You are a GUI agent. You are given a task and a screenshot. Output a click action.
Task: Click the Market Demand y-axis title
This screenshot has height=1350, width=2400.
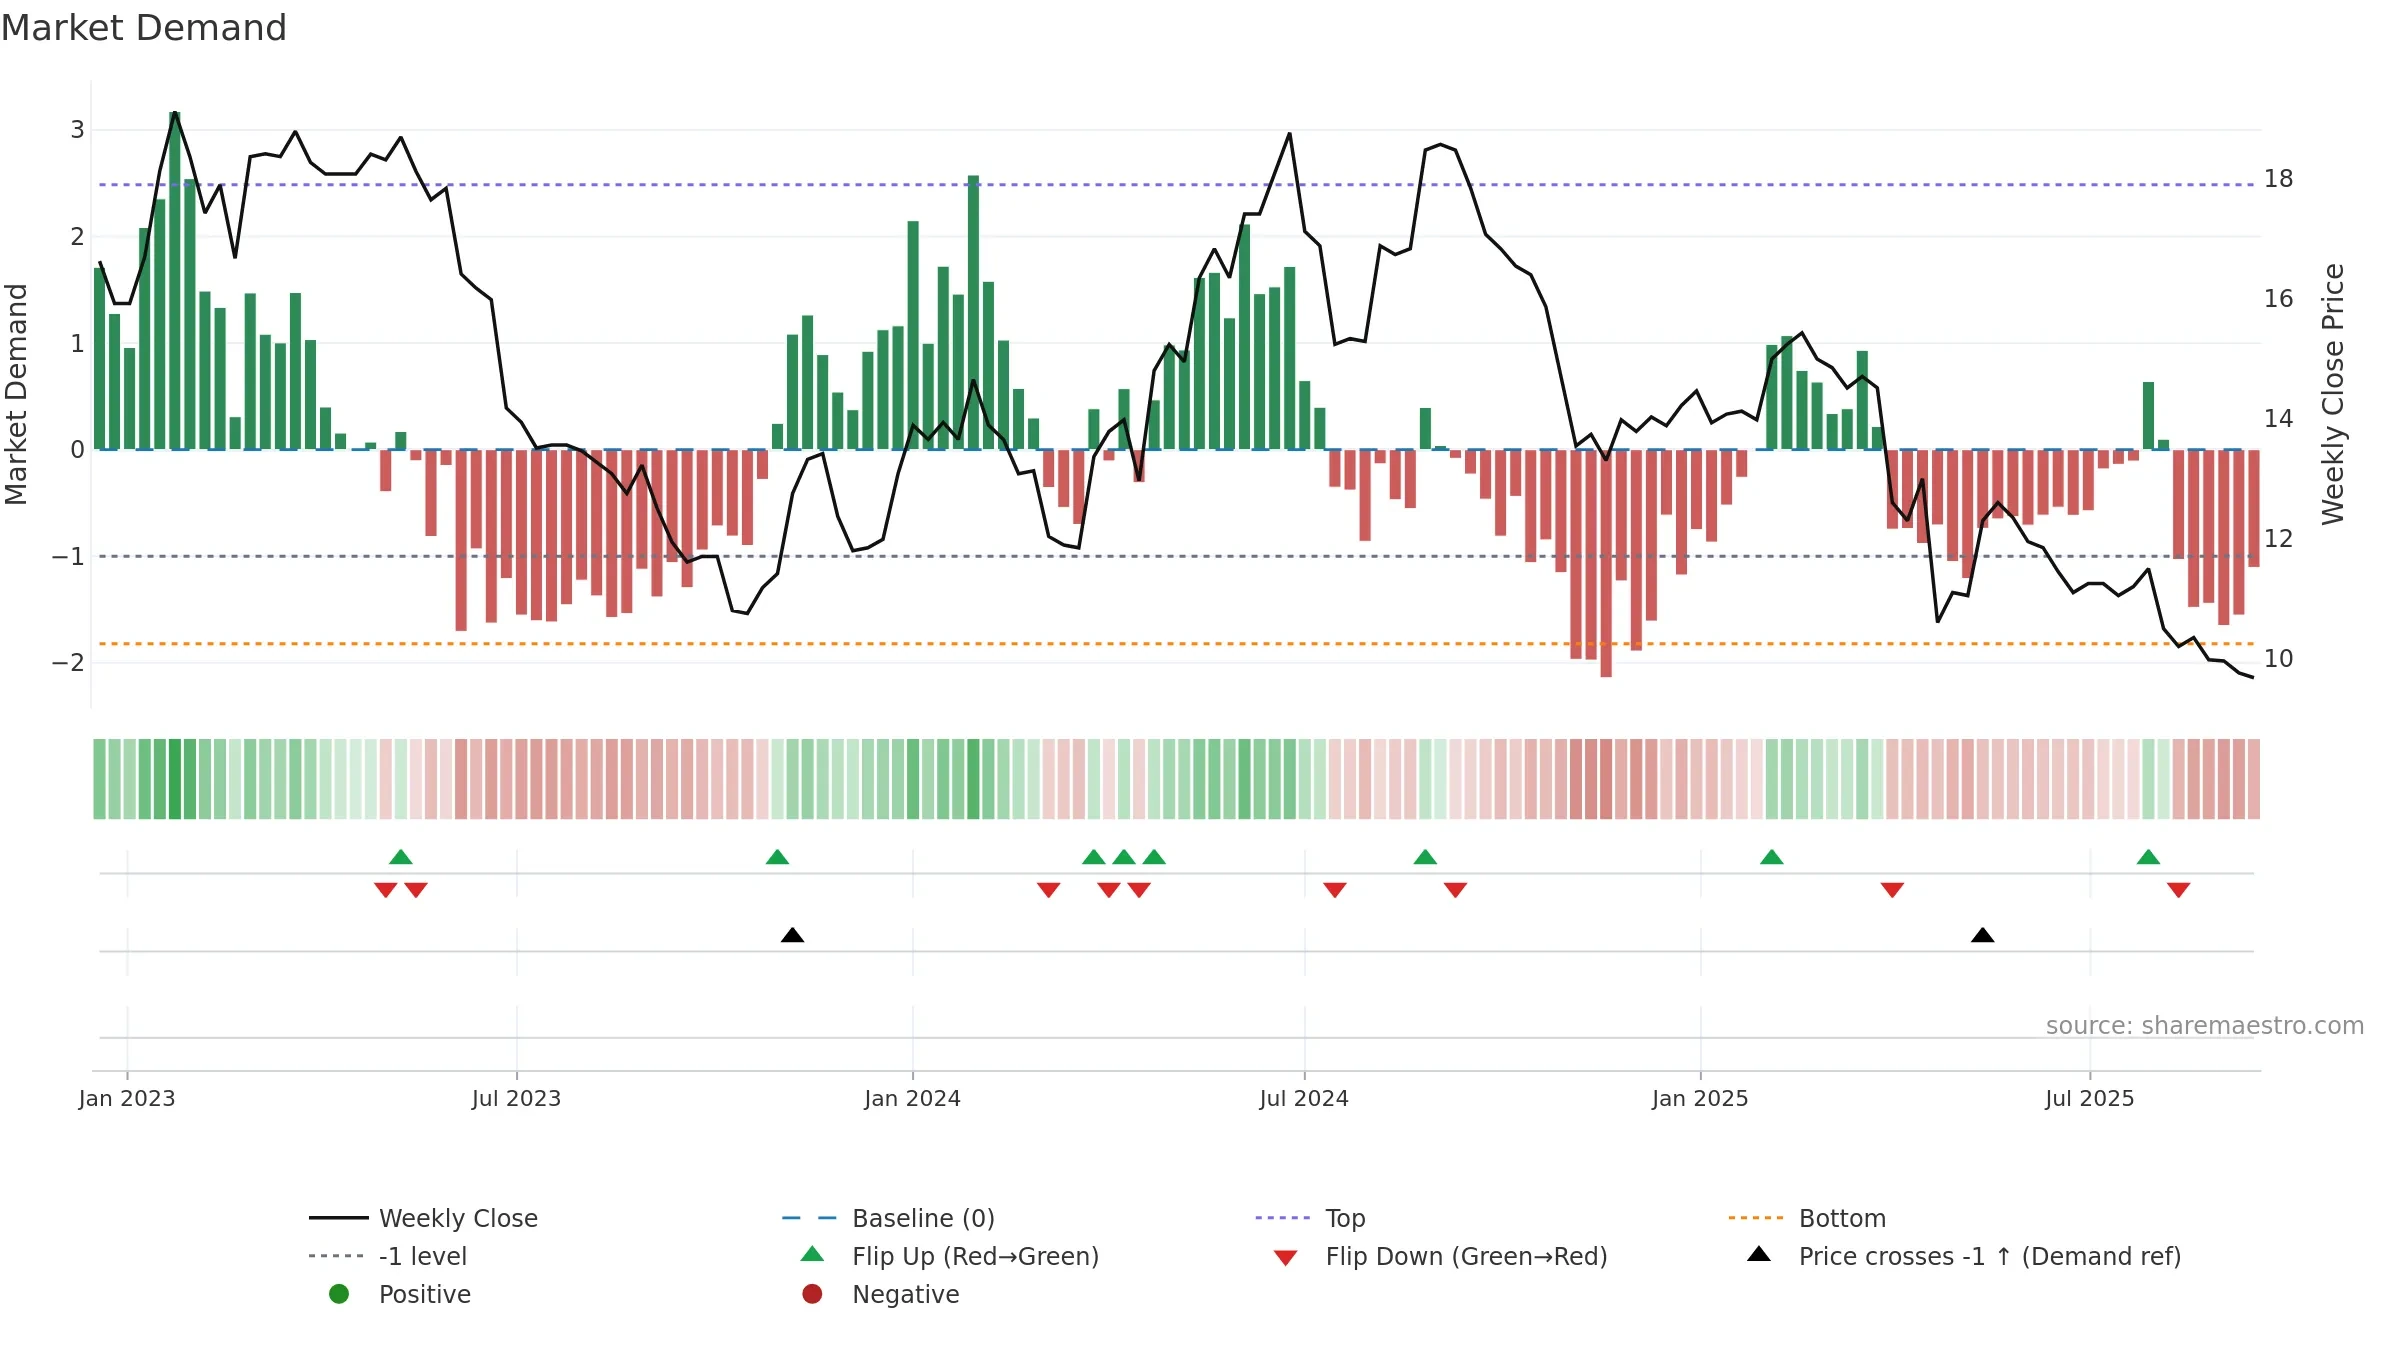(x=16, y=394)
